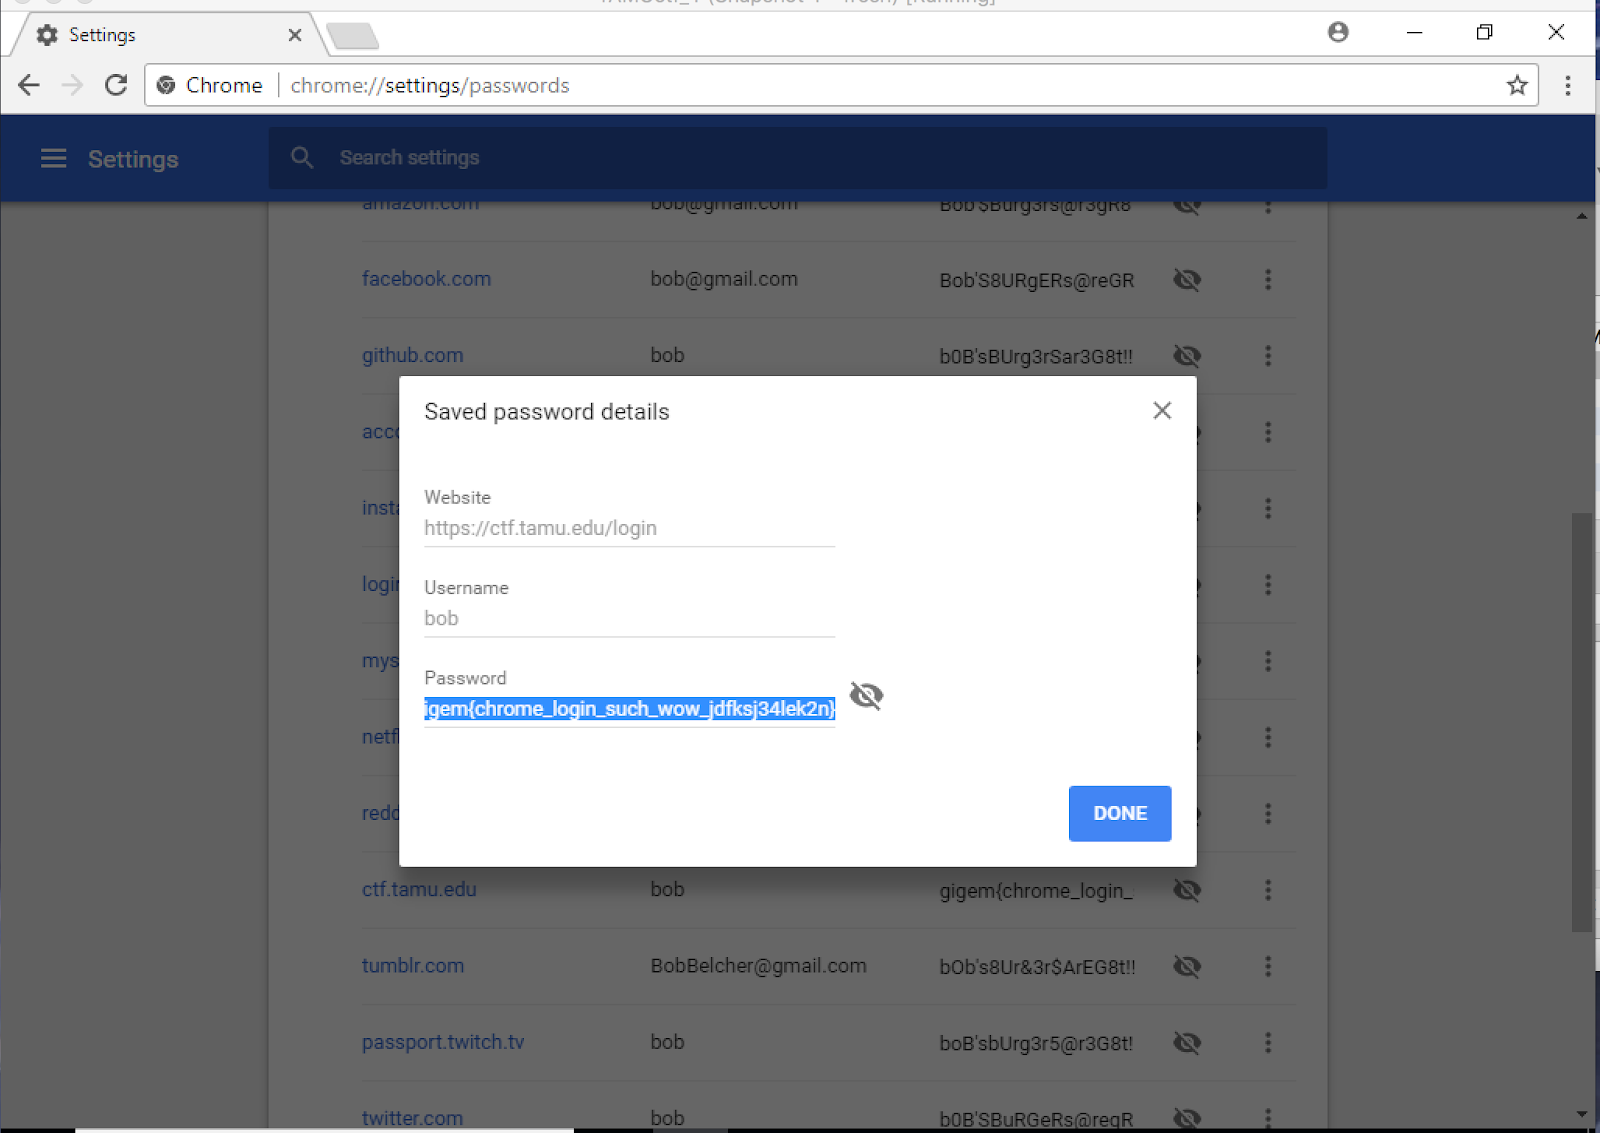
Task: Open more actions for the mys… row
Action: pos(1268,661)
